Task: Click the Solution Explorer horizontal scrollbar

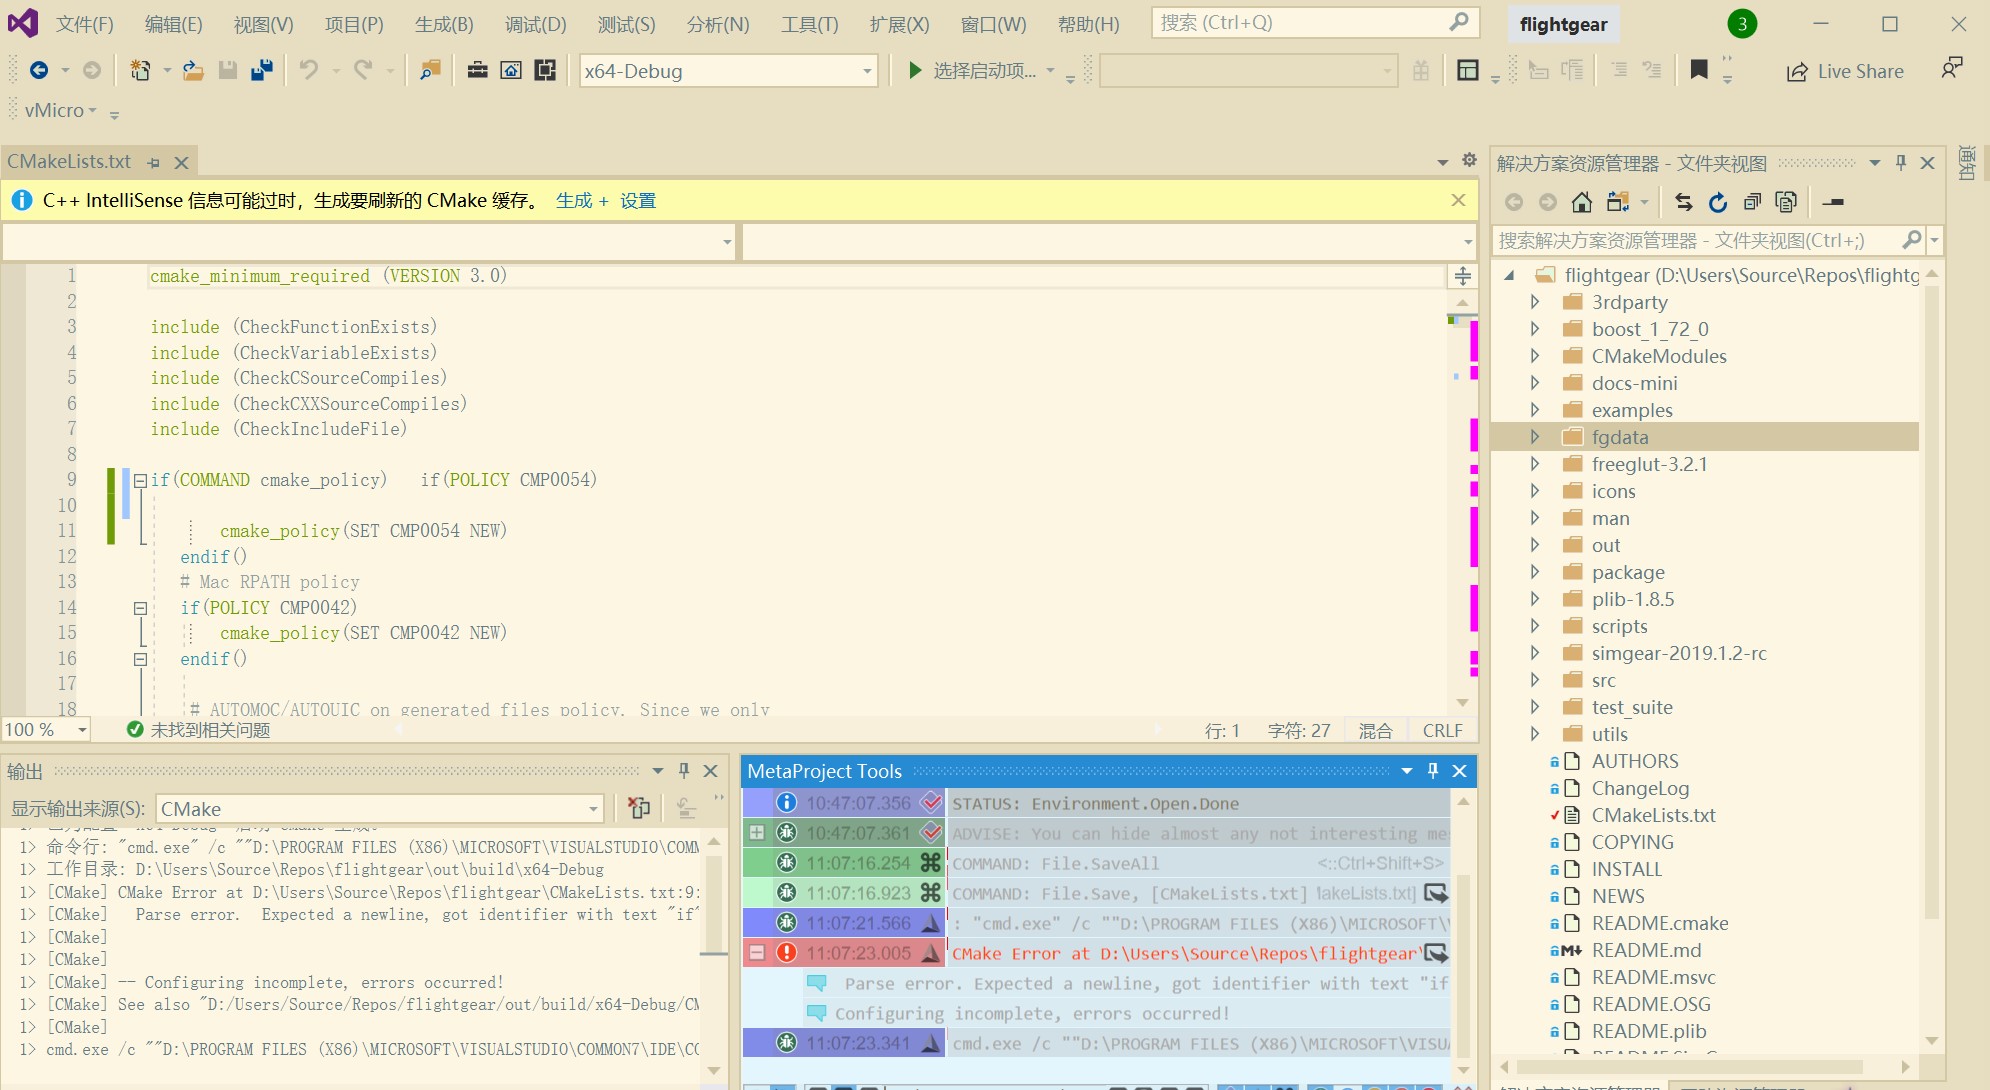Action: (x=1705, y=1067)
